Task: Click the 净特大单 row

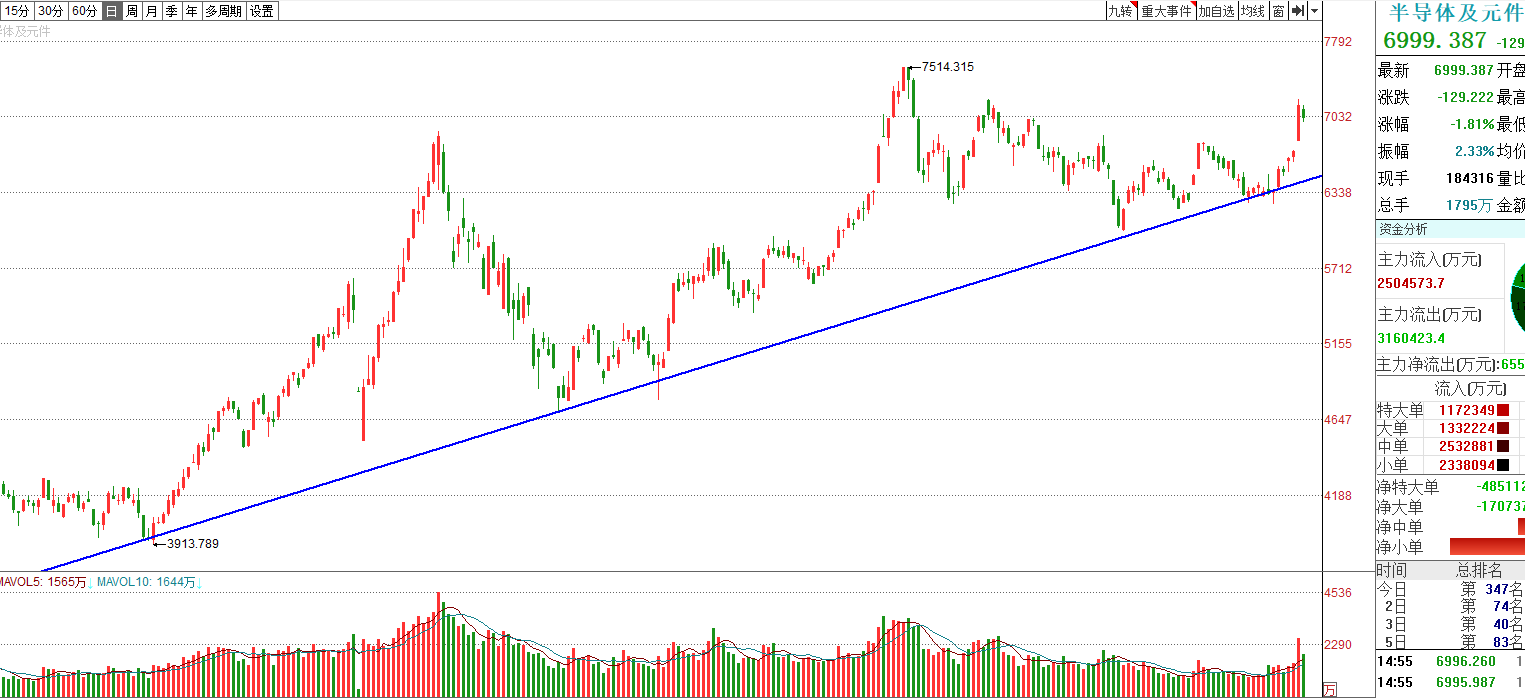Action: pyautogui.click(x=1450, y=487)
